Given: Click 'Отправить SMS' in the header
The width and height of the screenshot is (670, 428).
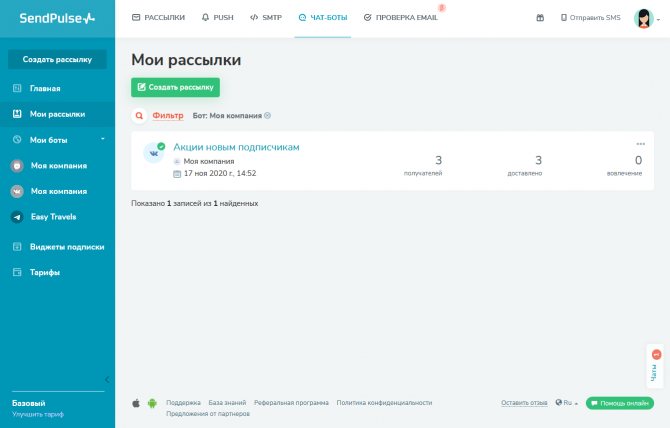Looking at the screenshot, I should [x=589, y=18].
